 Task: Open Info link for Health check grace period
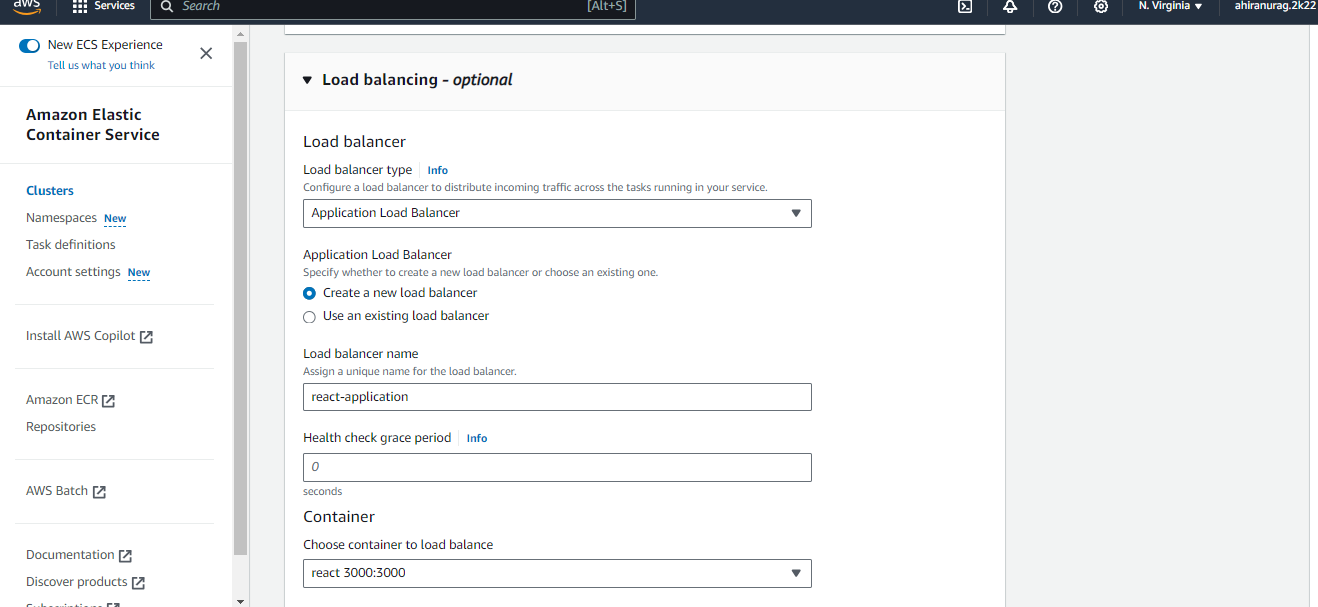pyautogui.click(x=477, y=439)
